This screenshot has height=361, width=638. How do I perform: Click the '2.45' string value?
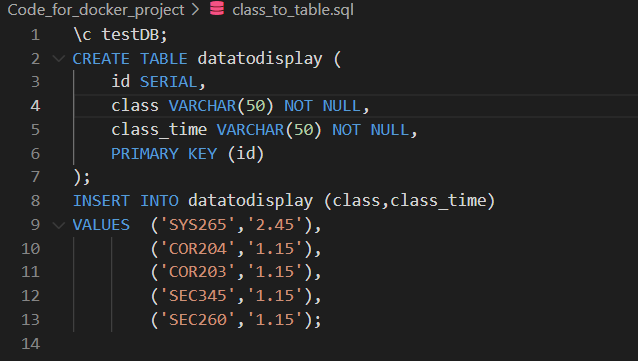[x=275, y=225]
